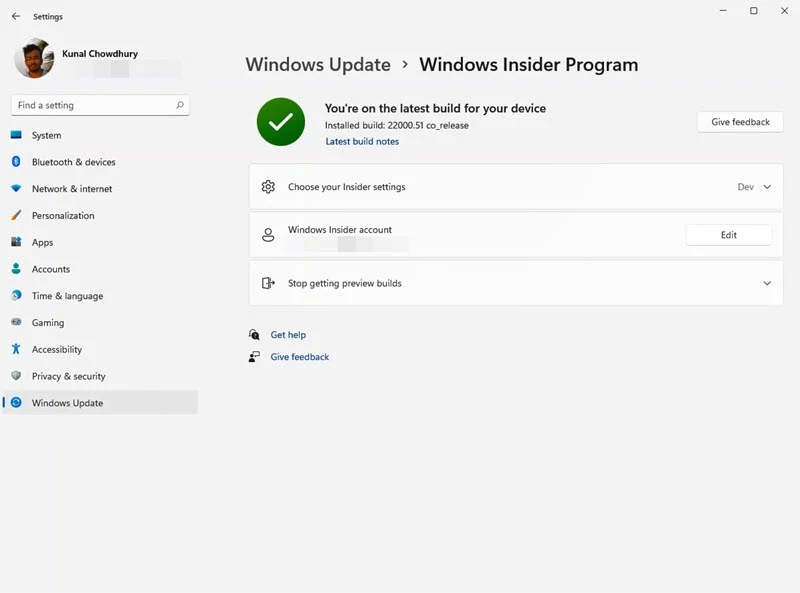800x593 pixels.
Task: Click the feedback person icon at bottom
Action: point(254,357)
